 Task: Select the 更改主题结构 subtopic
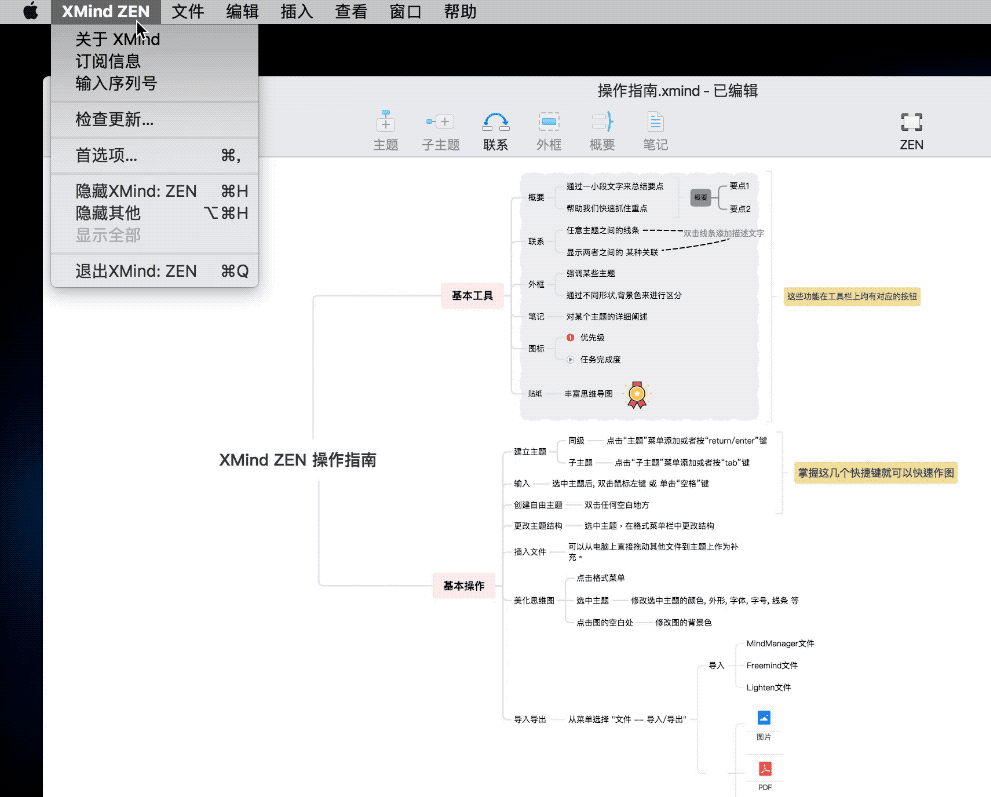click(x=538, y=526)
